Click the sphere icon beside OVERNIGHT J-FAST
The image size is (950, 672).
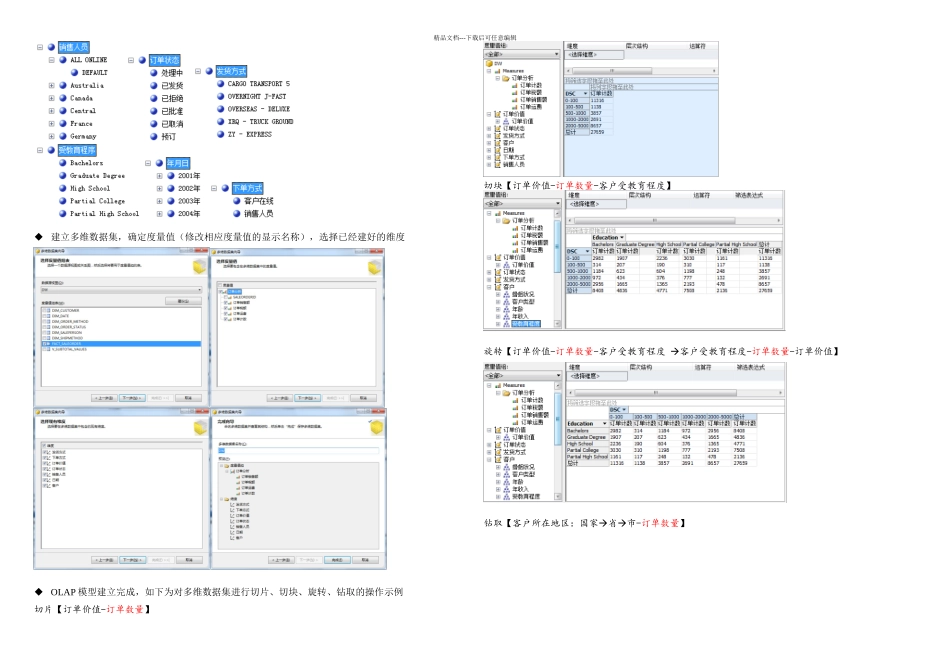[219, 97]
